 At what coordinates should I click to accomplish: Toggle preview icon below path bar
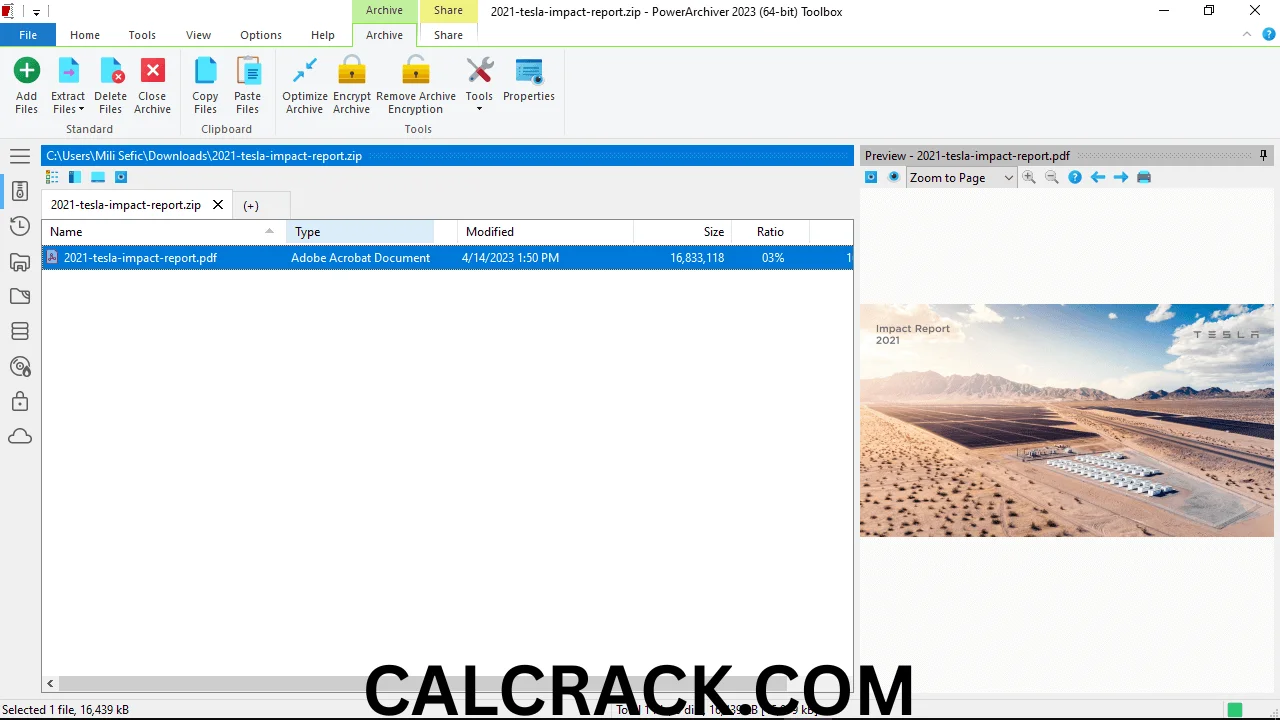(x=121, y=177)
